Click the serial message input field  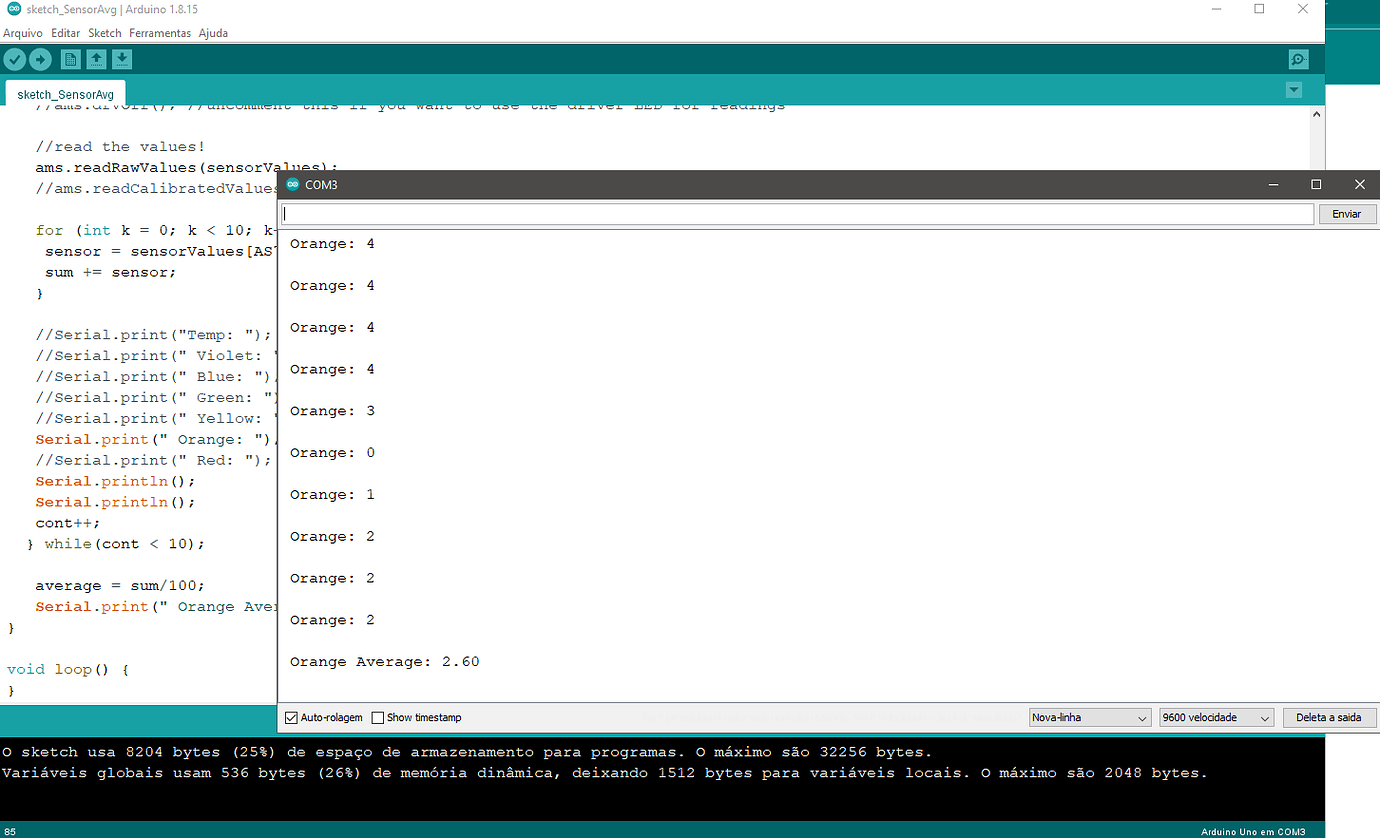point(795,213)
